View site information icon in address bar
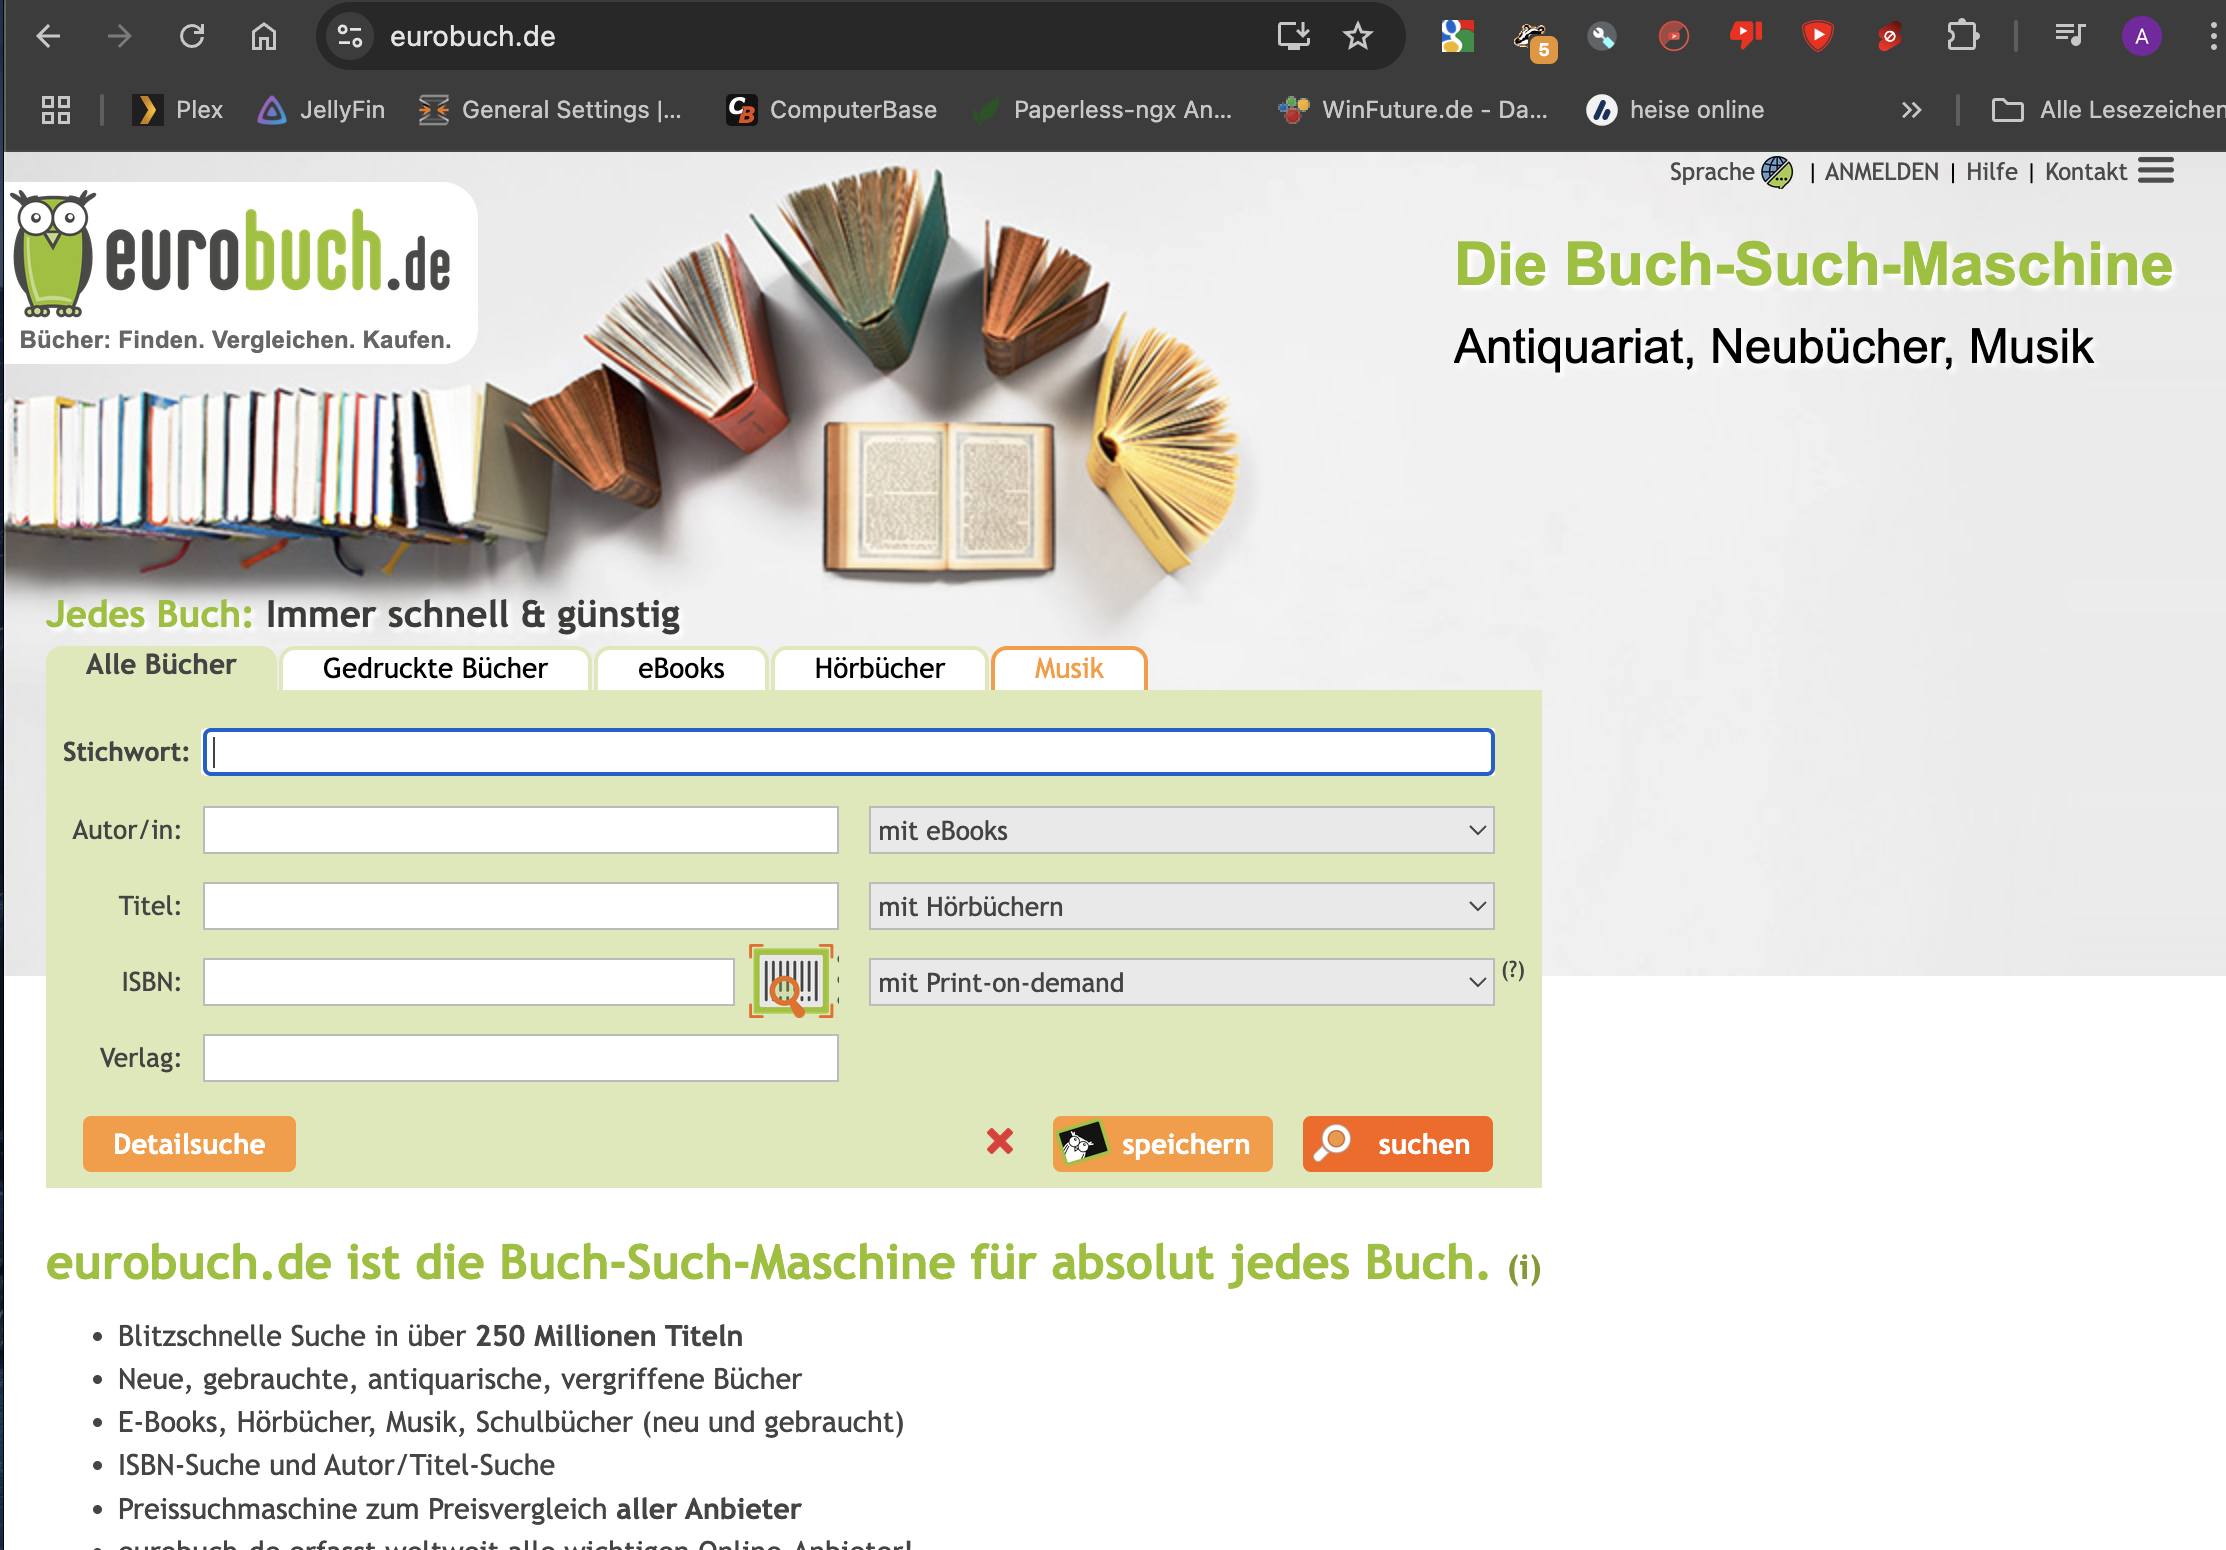This screenshot has height=1550, width=2226. pyautogui.click(x=350, y=37)
